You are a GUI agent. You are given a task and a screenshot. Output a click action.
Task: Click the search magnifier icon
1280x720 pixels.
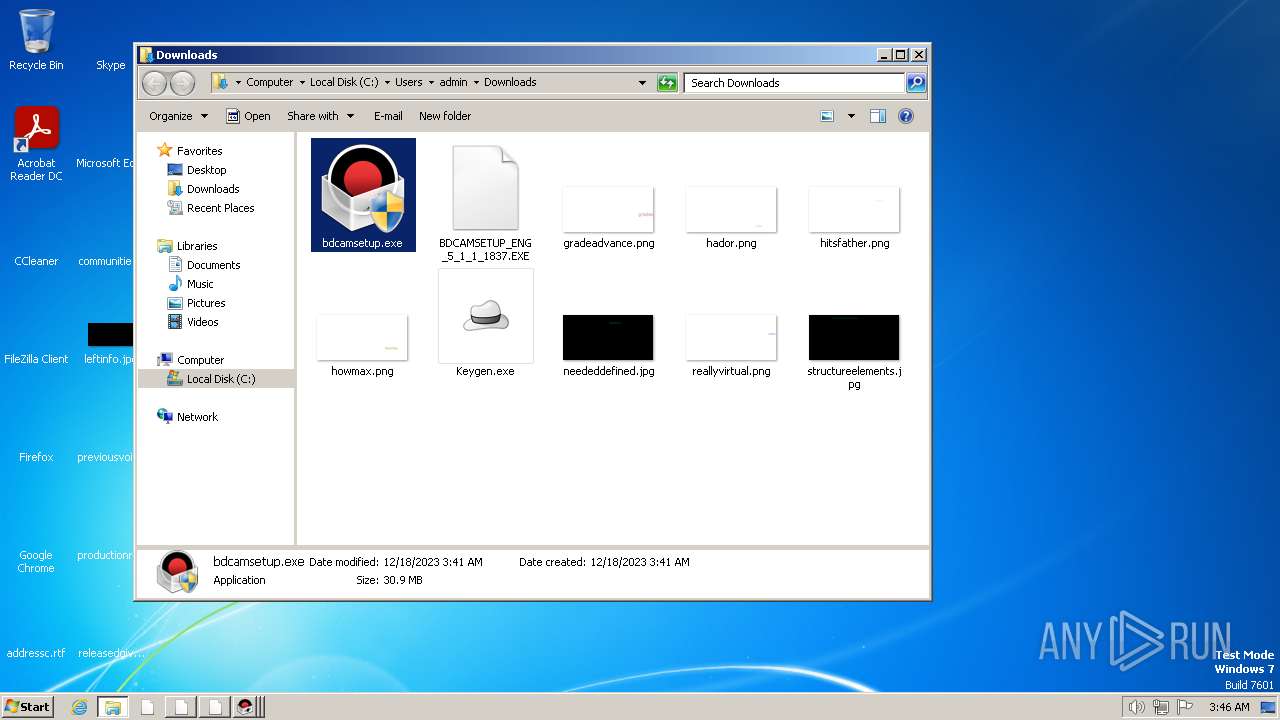915,83
